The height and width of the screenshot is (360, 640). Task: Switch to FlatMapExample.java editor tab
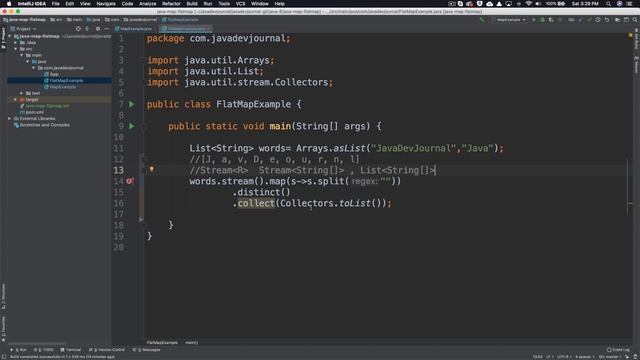point(185,29)
